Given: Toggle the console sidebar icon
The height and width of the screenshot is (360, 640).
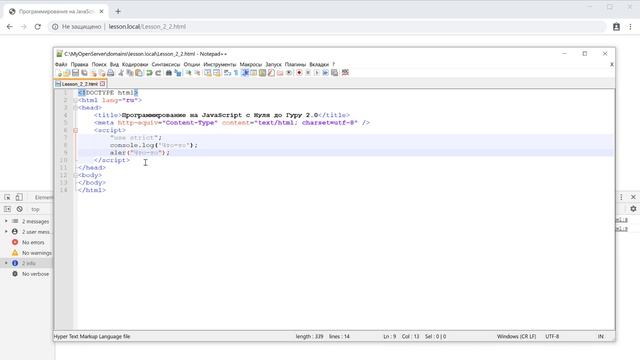Looking at the screenshot, I should 7,209.
